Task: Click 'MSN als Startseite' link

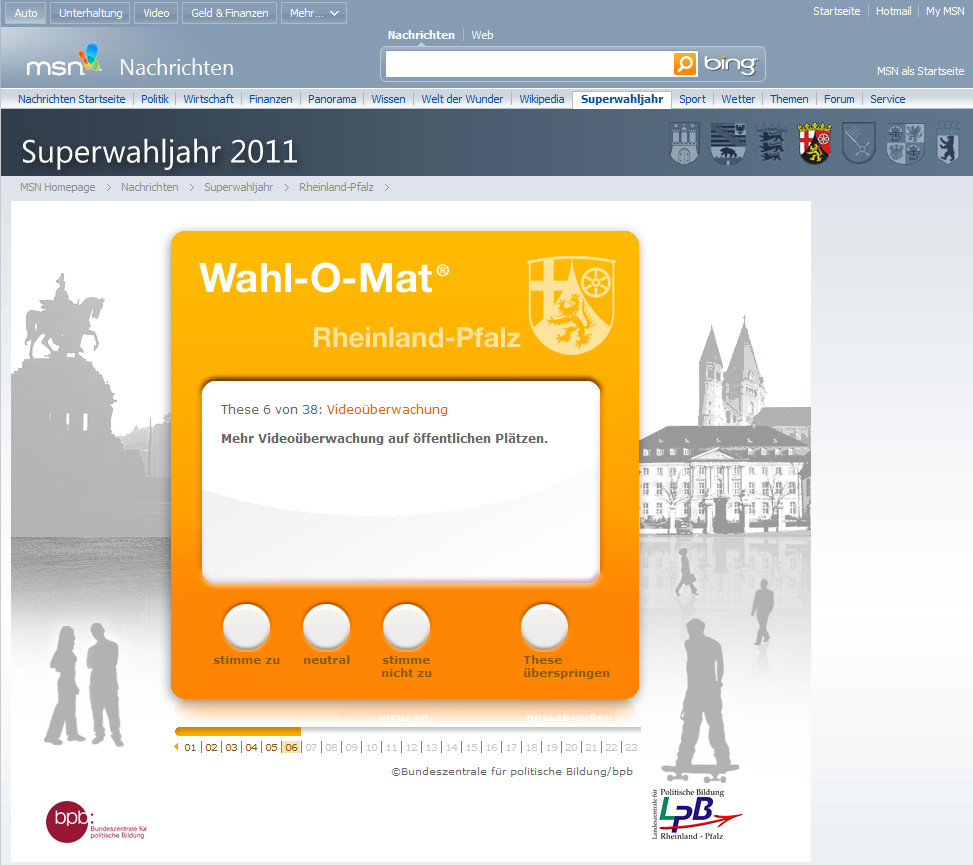Action: (920, 71)
